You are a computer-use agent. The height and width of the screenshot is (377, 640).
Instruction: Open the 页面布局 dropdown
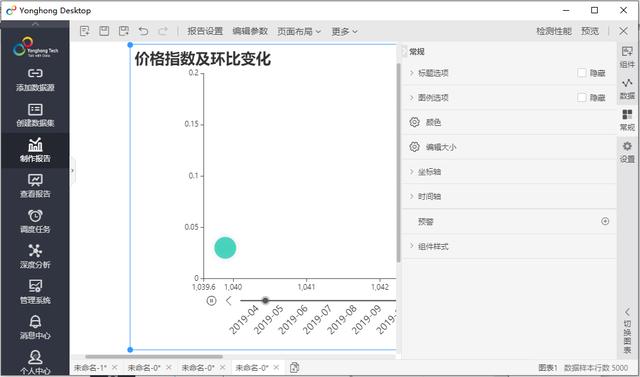[x=299, y=31]
